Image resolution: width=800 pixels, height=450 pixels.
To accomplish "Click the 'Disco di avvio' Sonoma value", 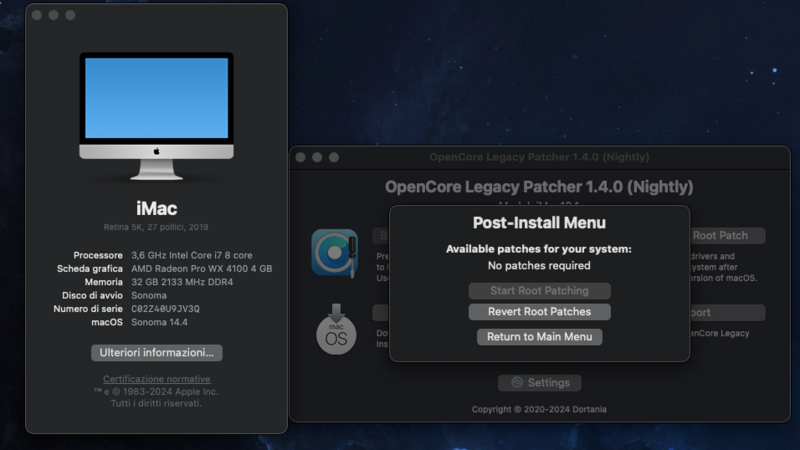I will click(149, 295).
